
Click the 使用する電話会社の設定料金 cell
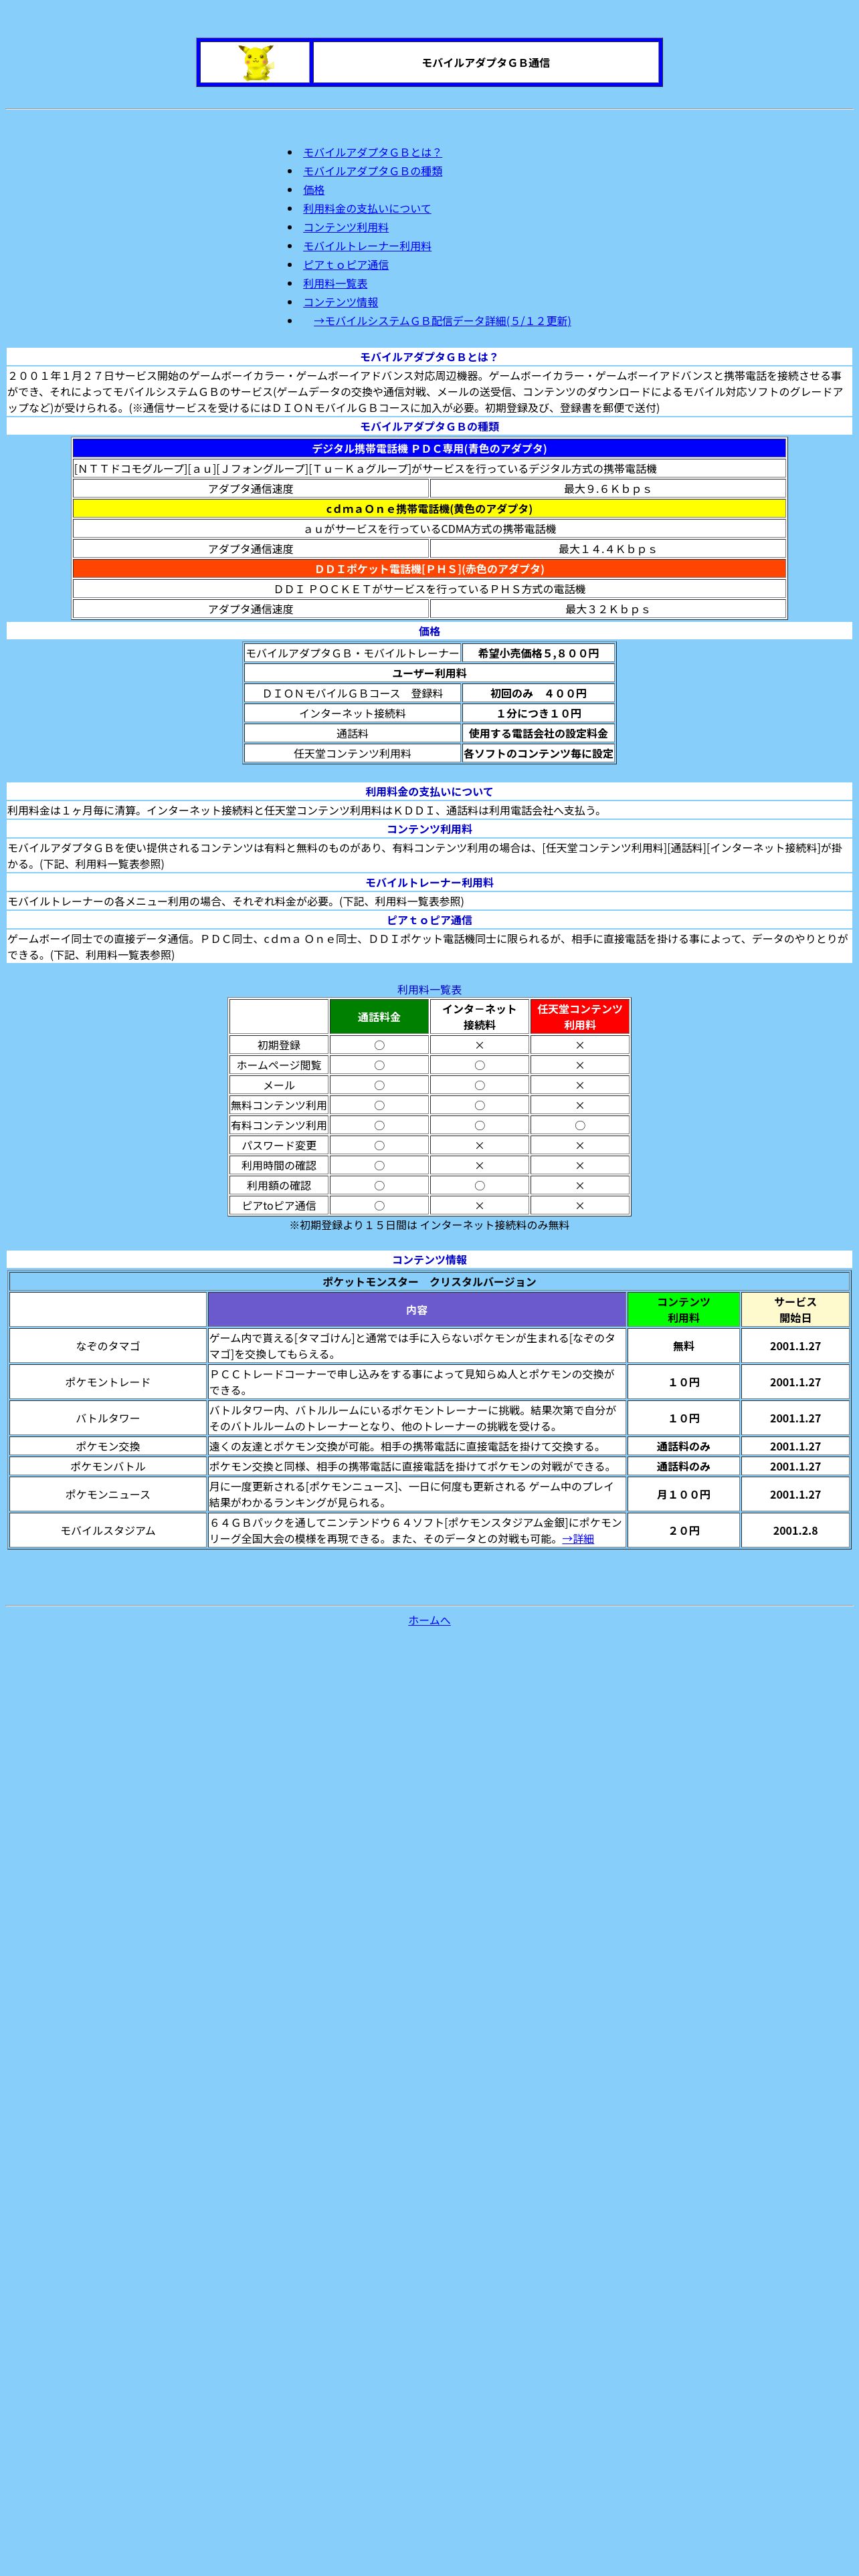pyautogui.click(x=538, y=733)
